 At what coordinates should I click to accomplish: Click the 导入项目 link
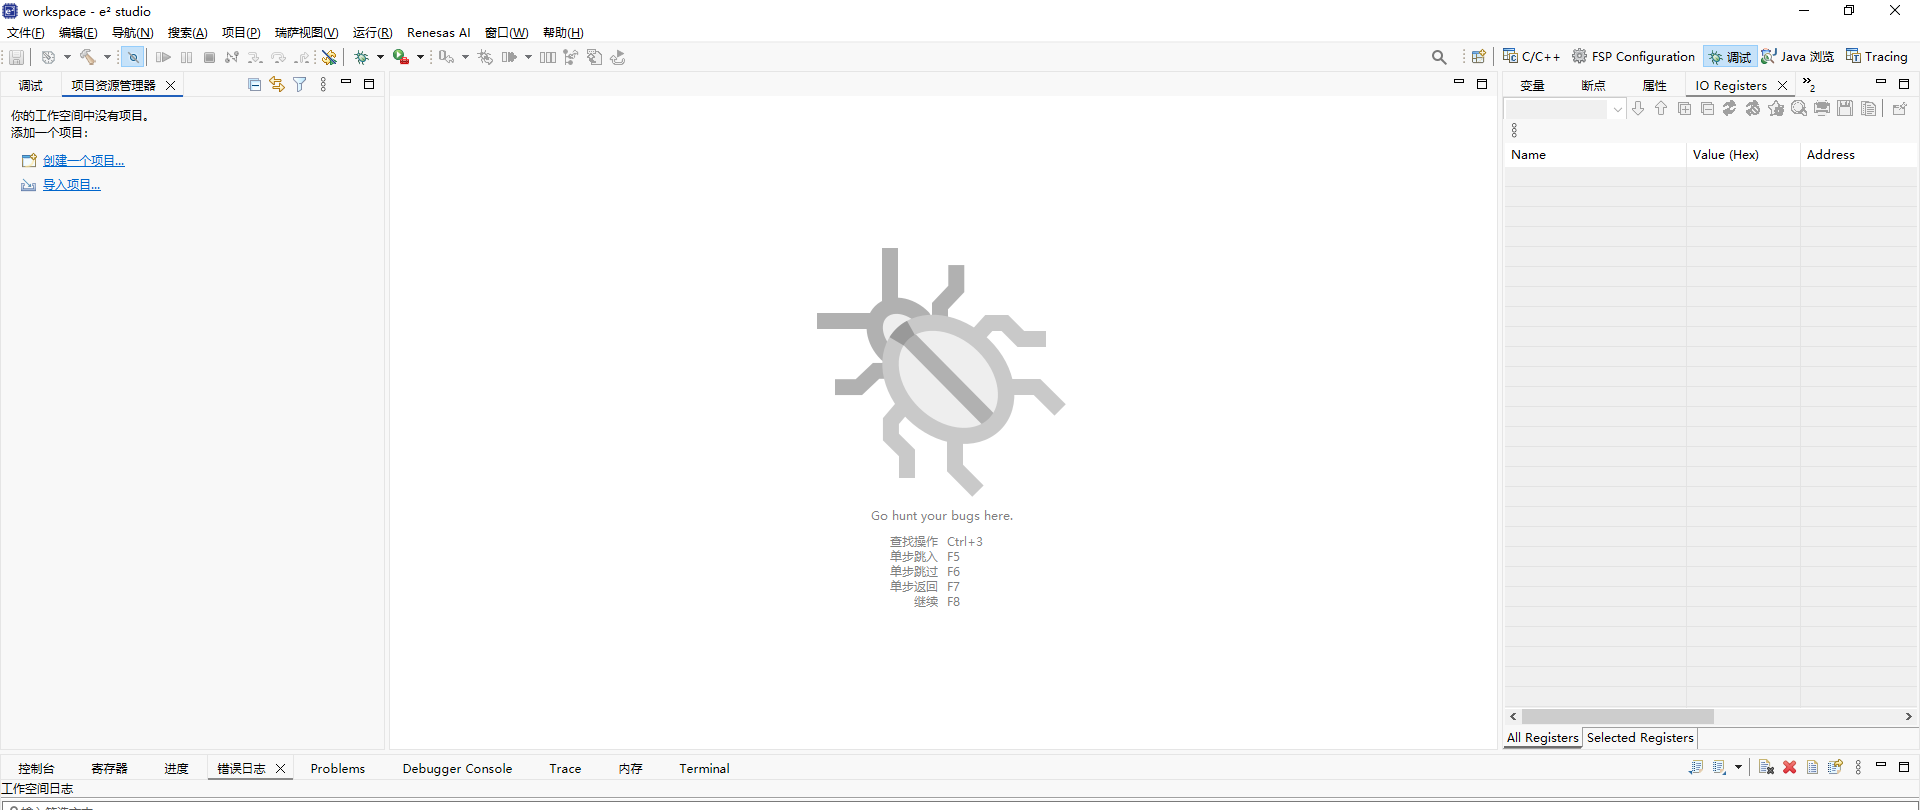pos(71,185)
